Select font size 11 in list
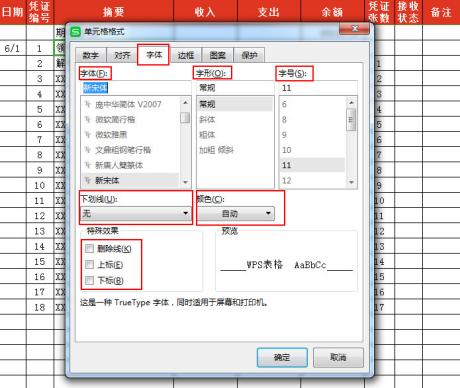The image size is (460, 388). pyautogui.click(x=312, y=165)
